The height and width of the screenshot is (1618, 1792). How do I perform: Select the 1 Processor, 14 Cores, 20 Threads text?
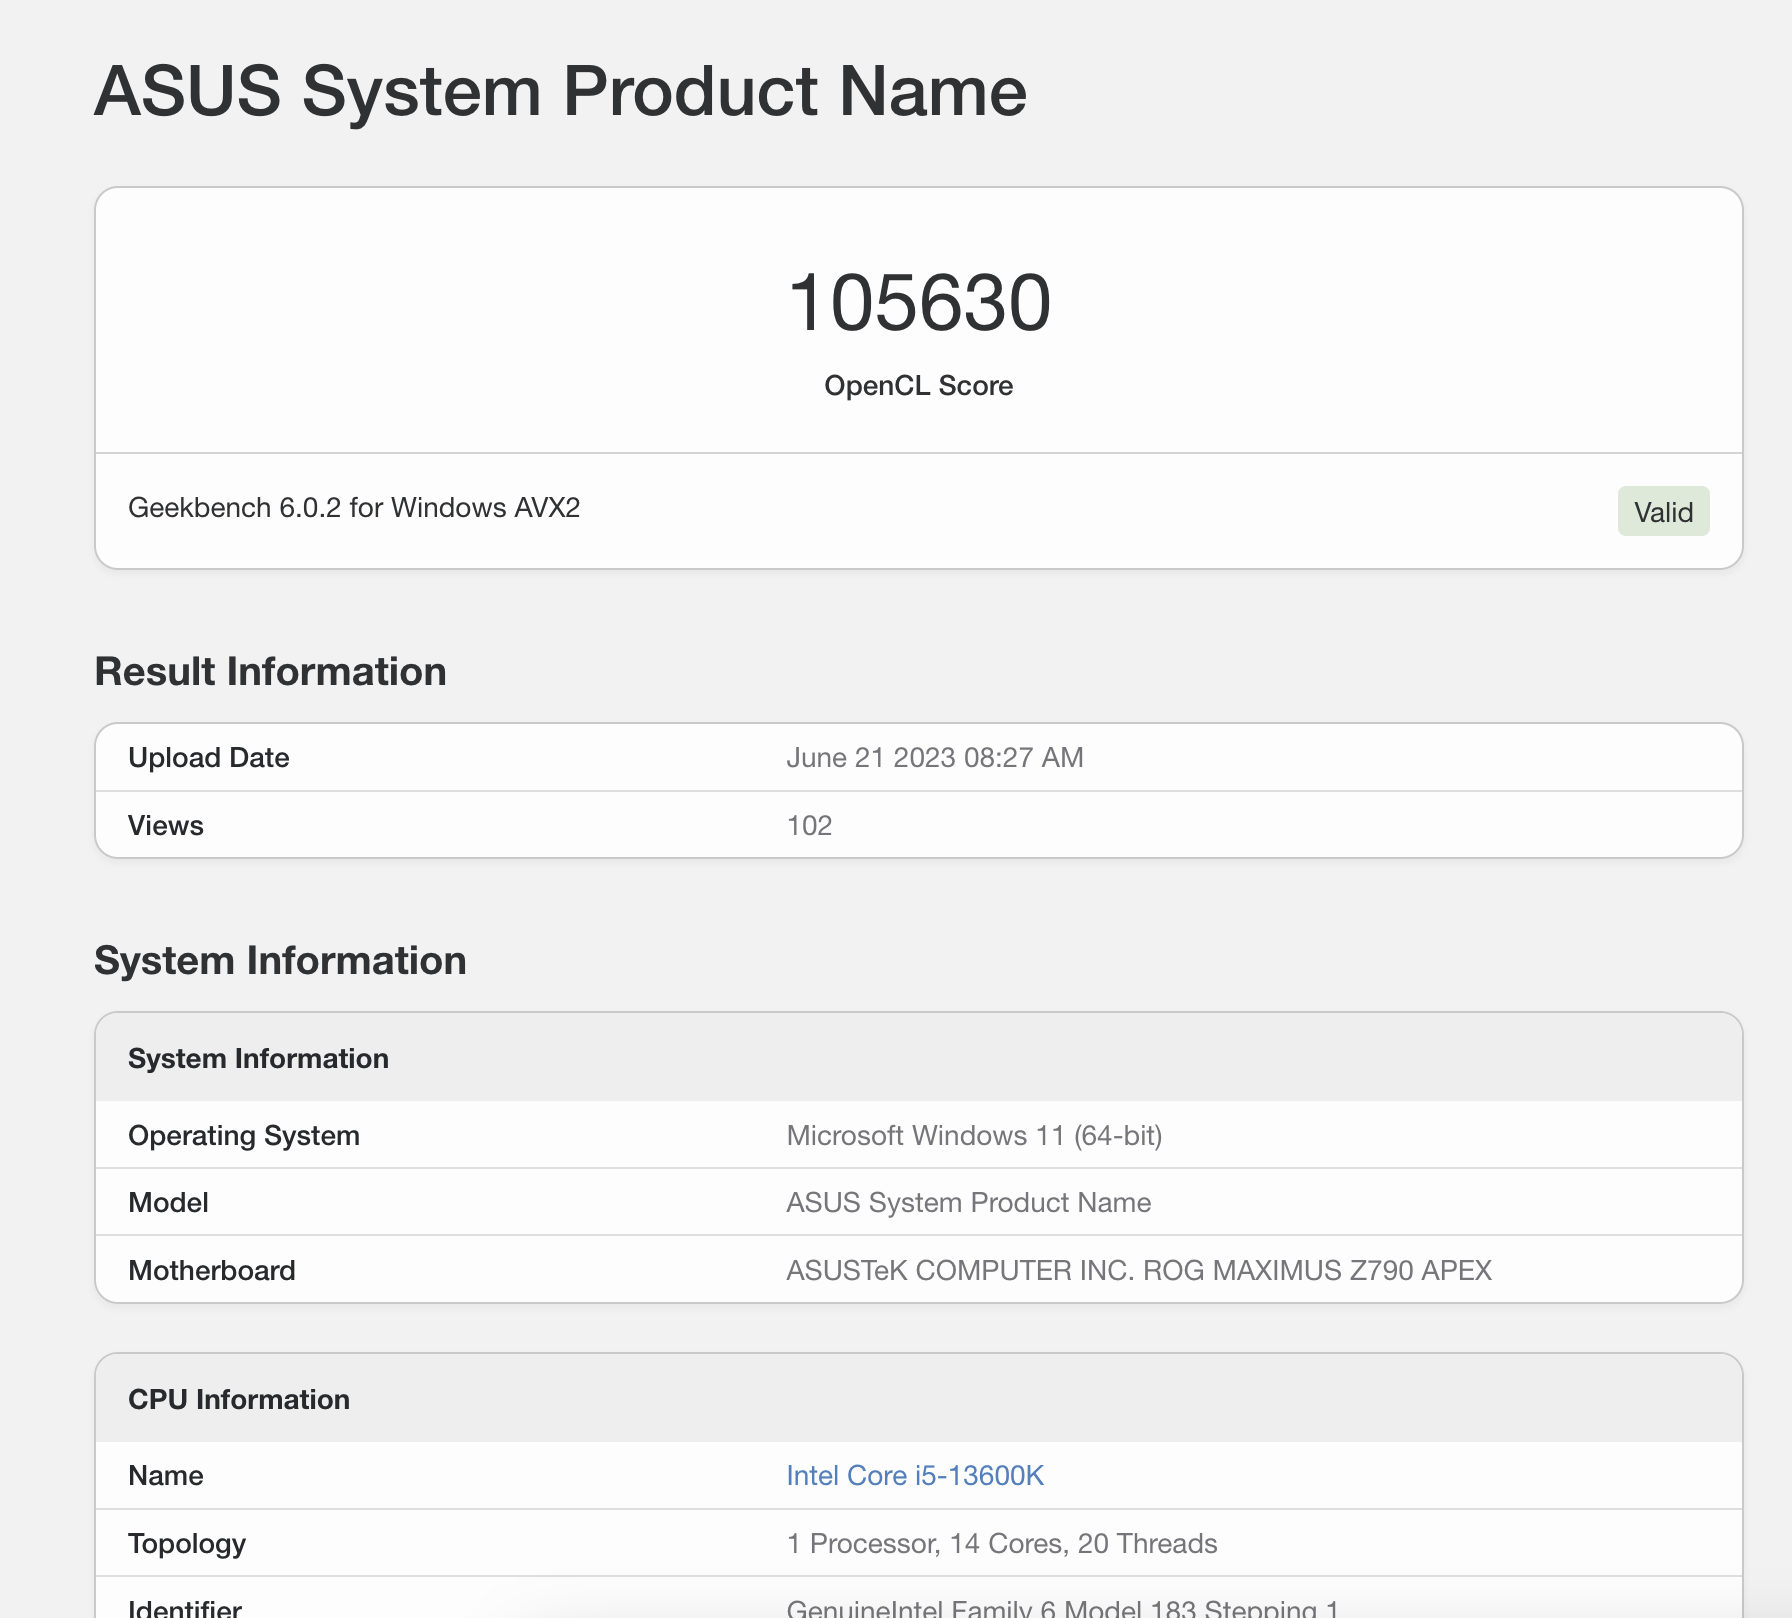coord(1002,1544)
